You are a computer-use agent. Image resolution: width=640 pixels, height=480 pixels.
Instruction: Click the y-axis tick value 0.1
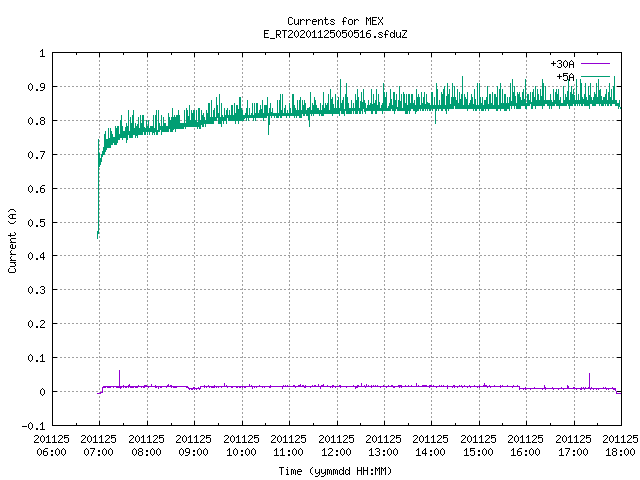coord(36,358)
